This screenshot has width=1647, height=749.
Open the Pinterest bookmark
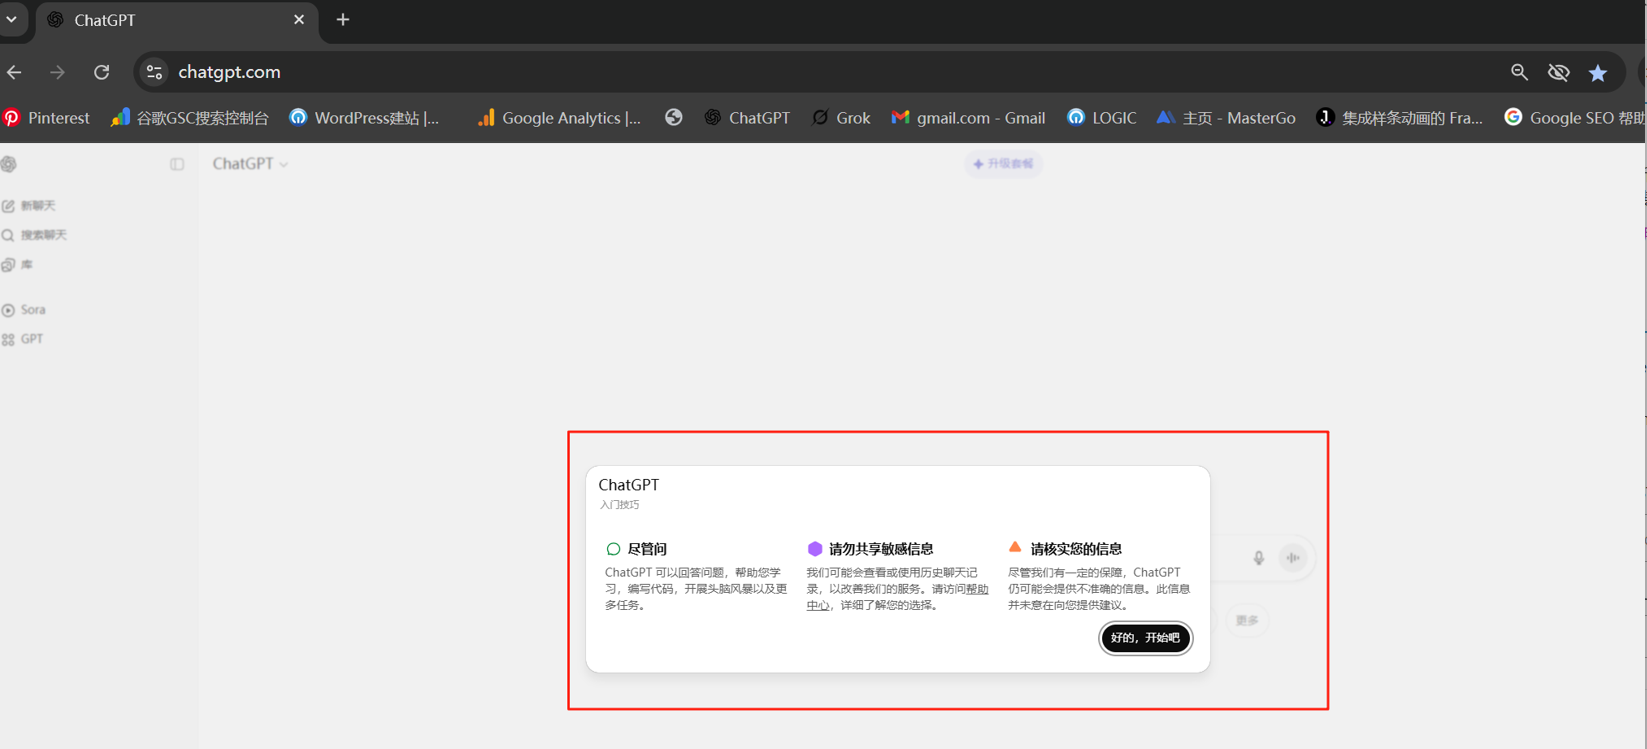coord(46,118)
